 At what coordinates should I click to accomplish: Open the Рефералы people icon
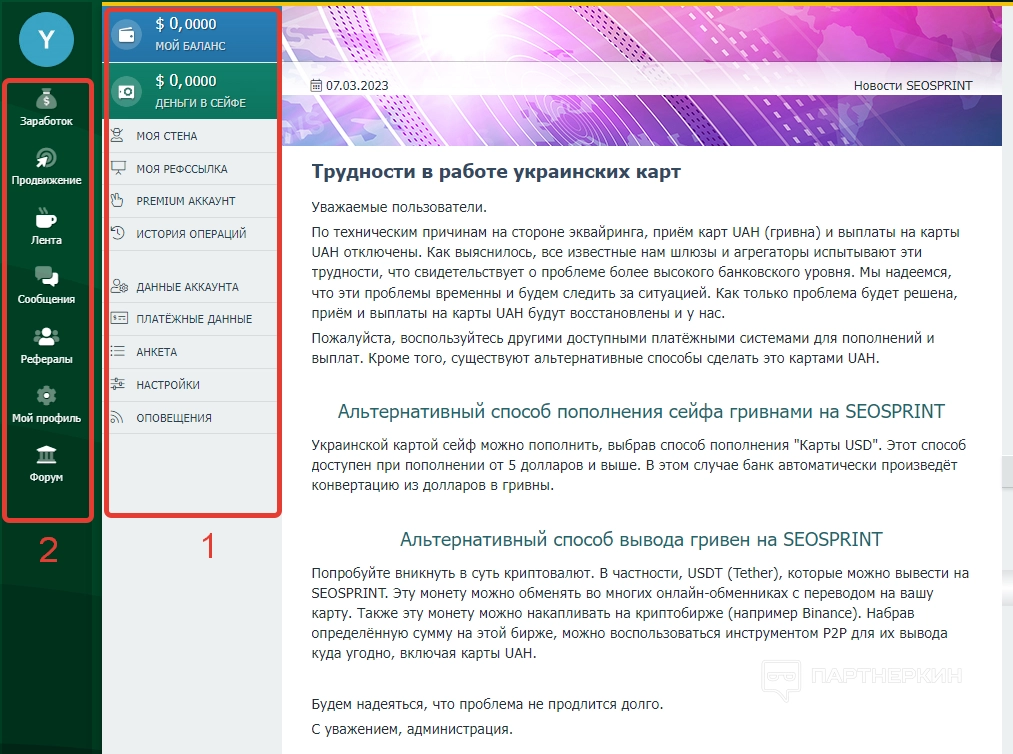47,337
